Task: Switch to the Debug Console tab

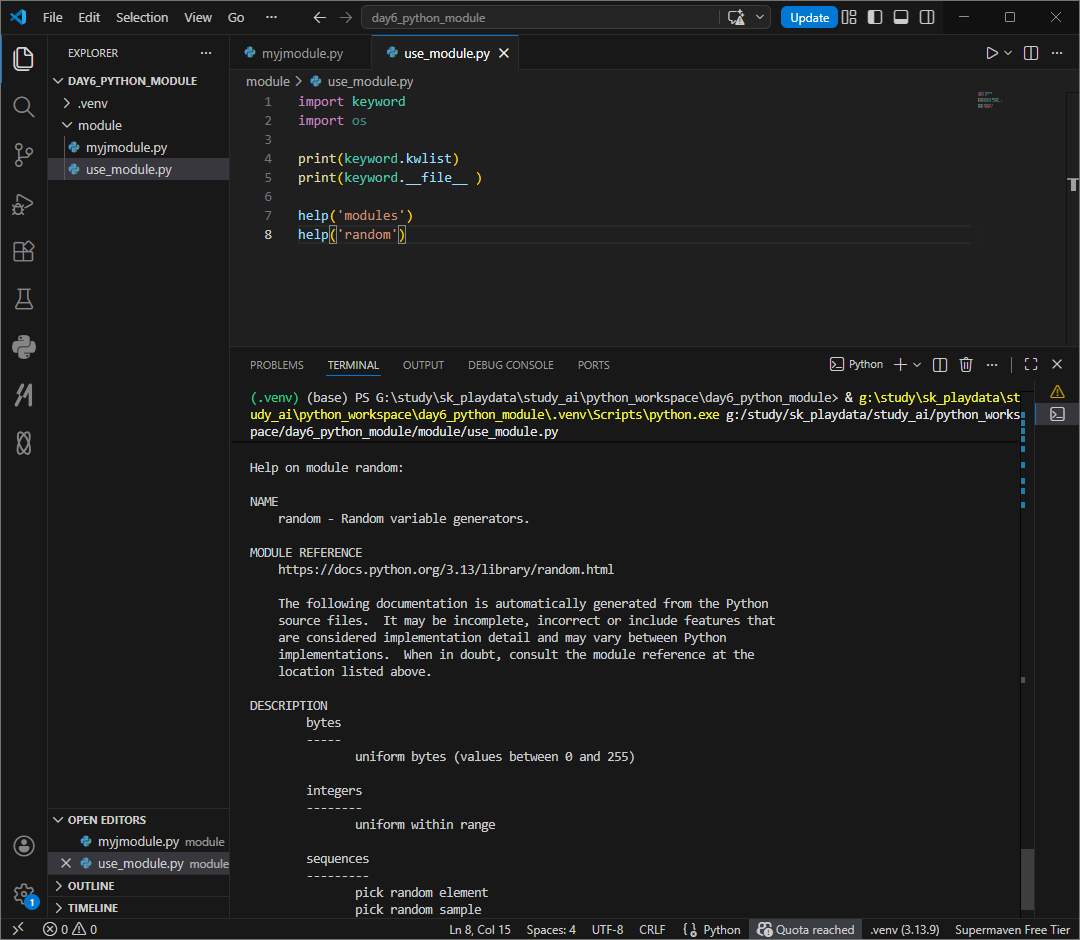Action: [510, 365]
